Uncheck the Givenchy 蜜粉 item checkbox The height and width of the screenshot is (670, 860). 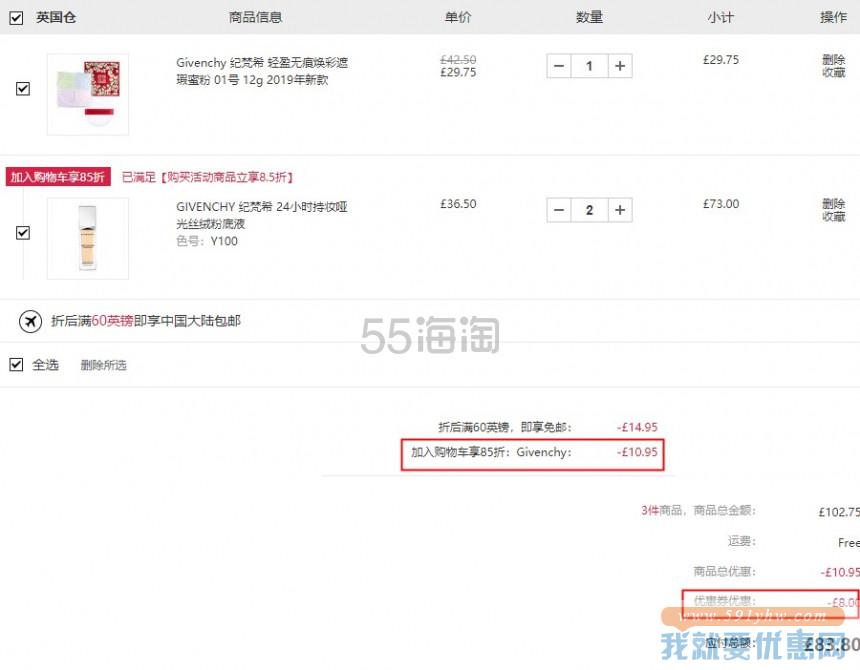[x=22, y=88]
